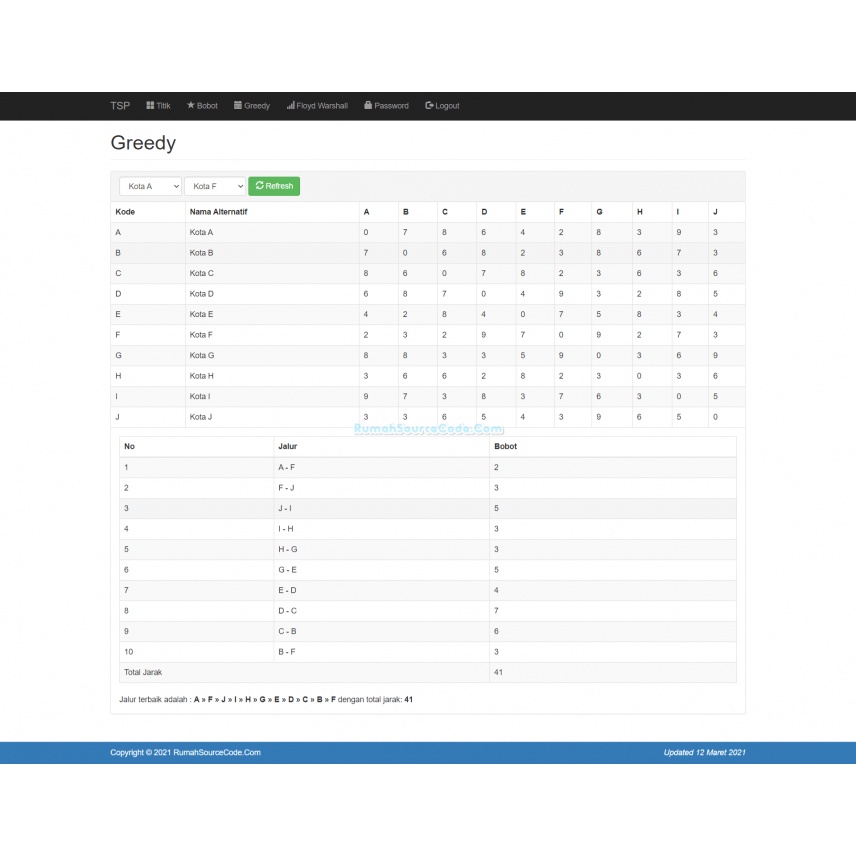Click the Floyd Warshall chart icon
856x856 pixels.
coord(290,105)
